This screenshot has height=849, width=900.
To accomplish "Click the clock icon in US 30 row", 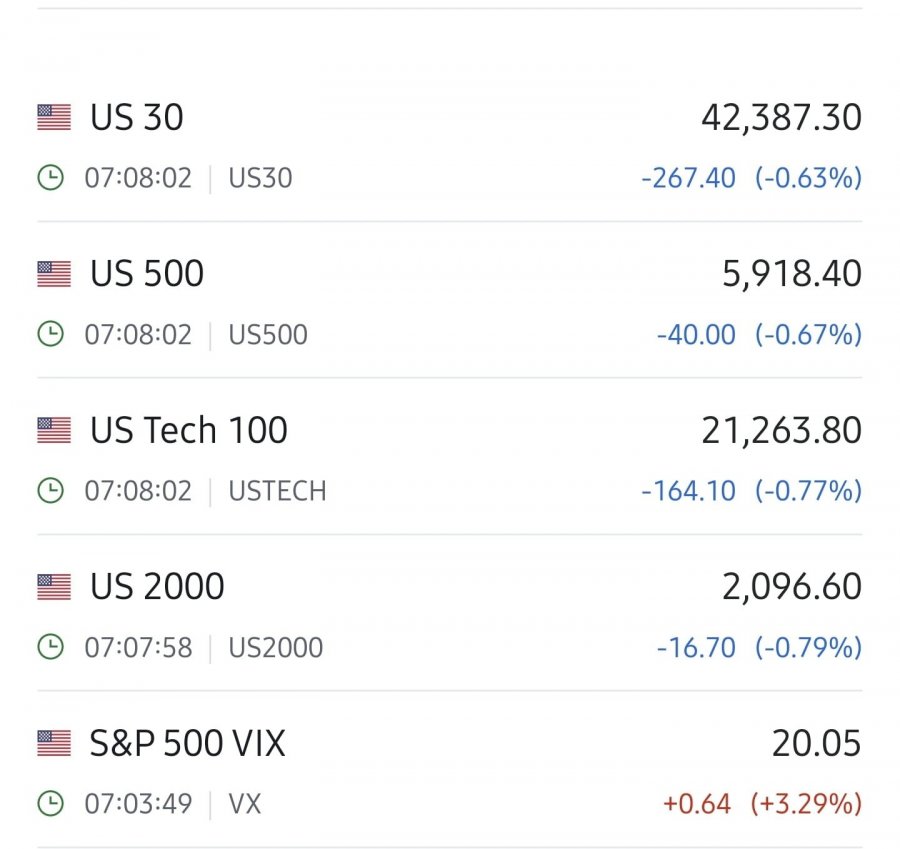I will tap(51, 177).
